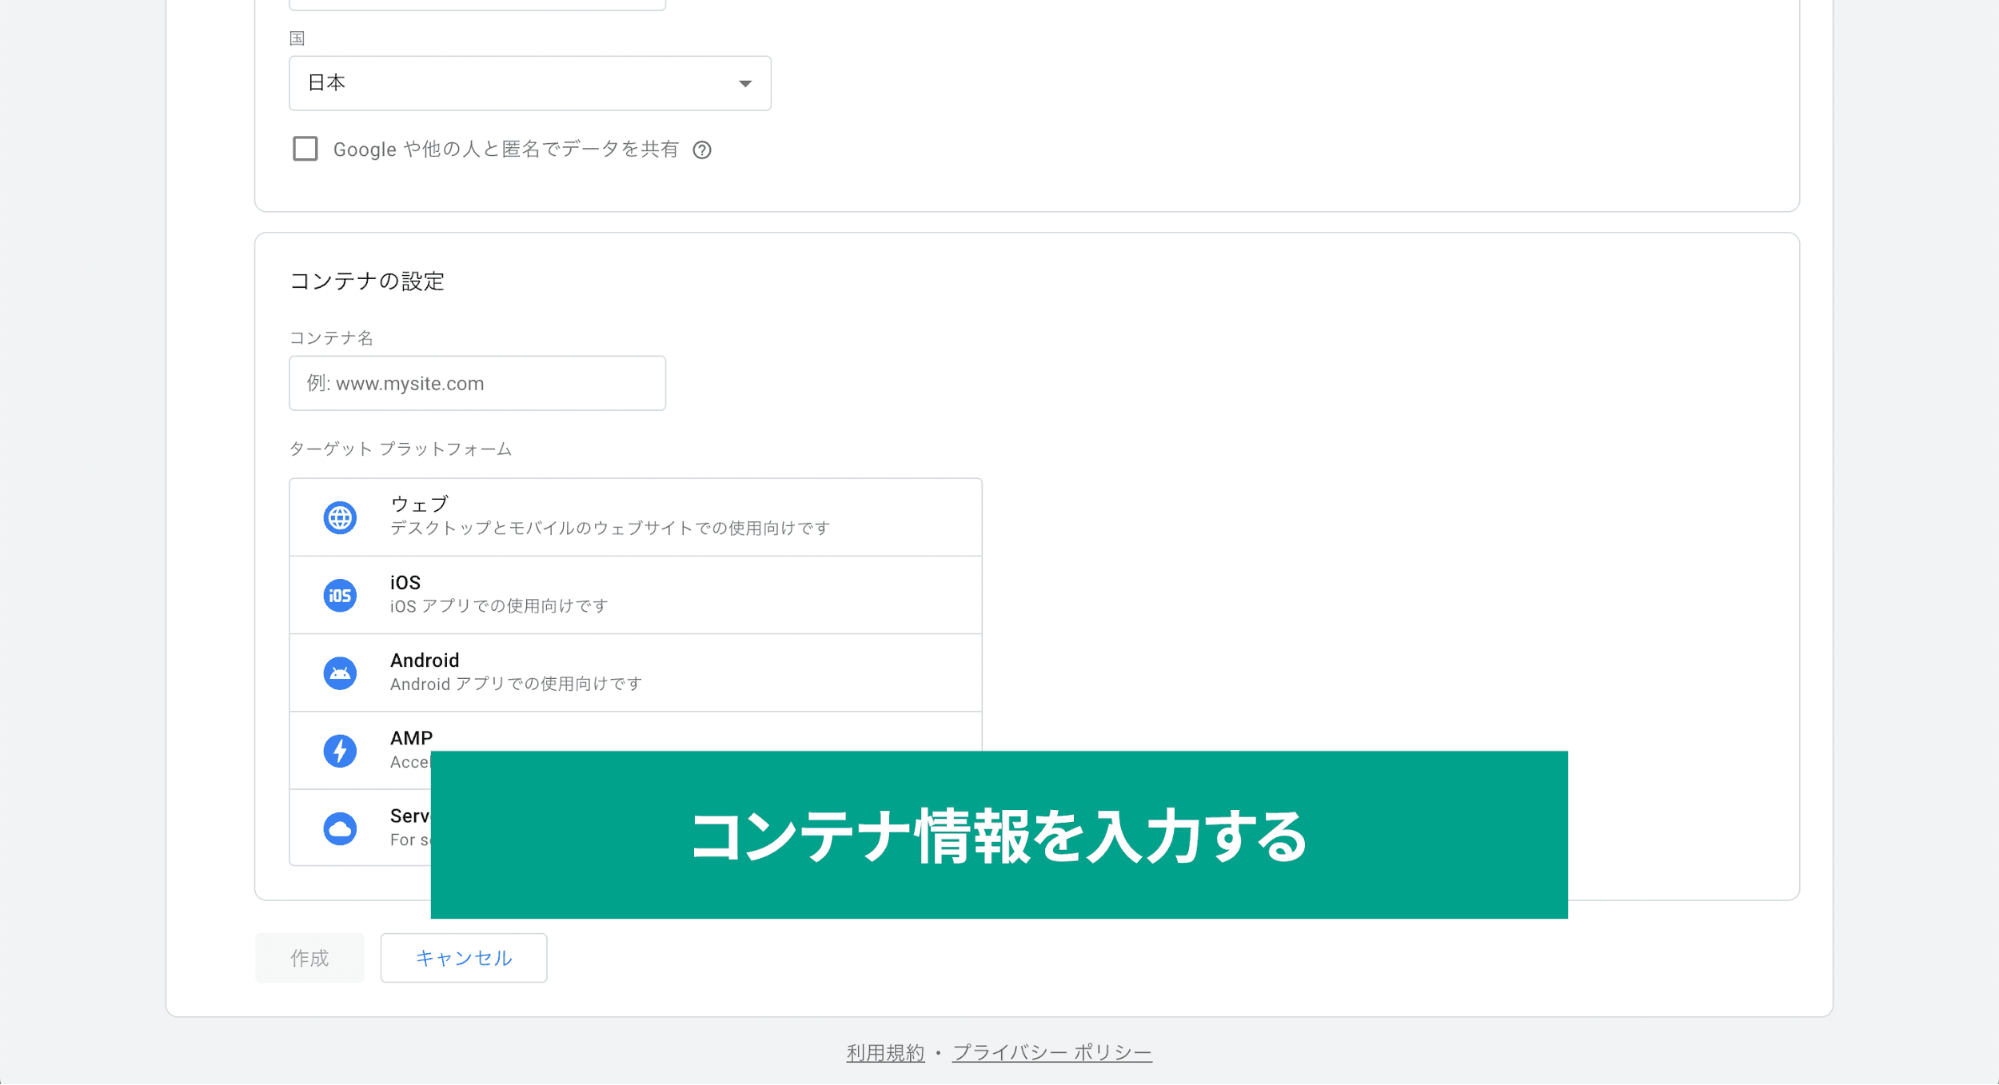Click the Android platform title
The width and height of the screenshot is (1999, 1085).
425,660
